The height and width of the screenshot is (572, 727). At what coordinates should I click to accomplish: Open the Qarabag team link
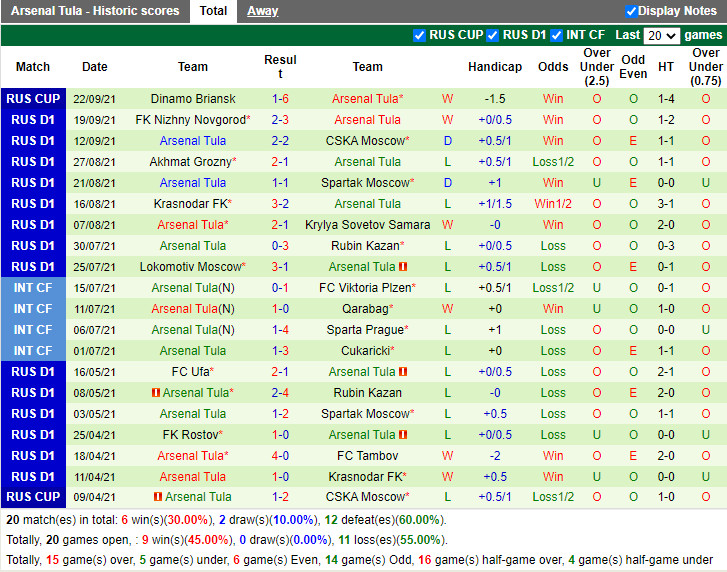point(367,309)
